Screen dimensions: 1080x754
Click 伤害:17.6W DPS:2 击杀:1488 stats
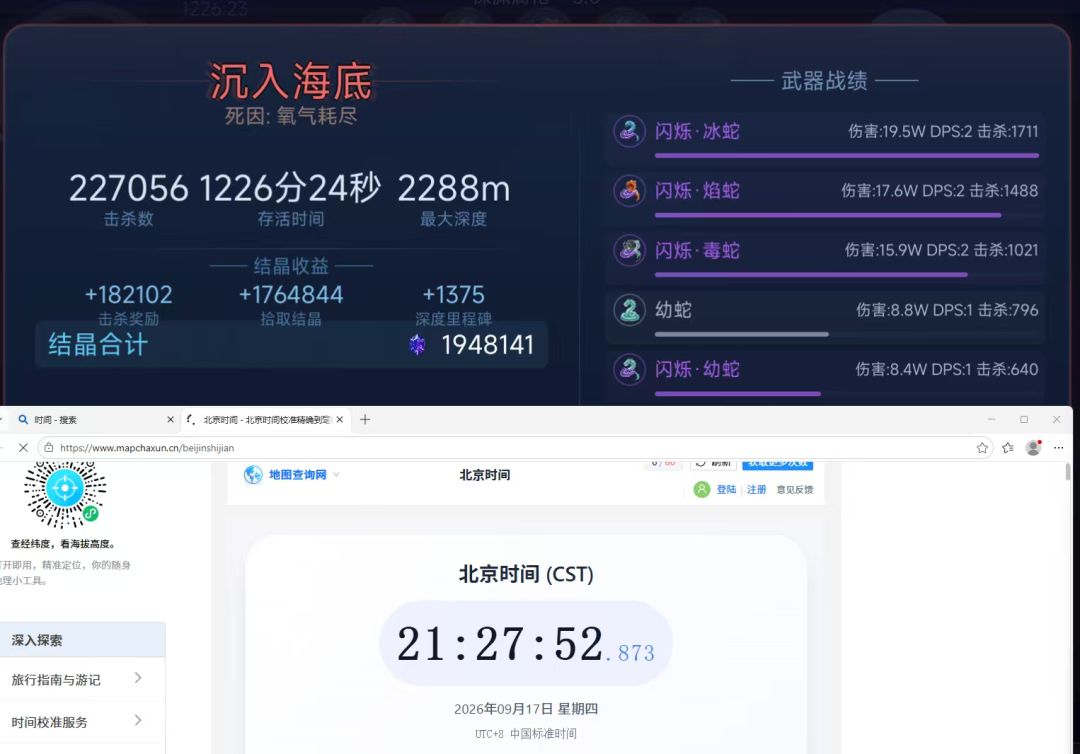tap(939, 191)
